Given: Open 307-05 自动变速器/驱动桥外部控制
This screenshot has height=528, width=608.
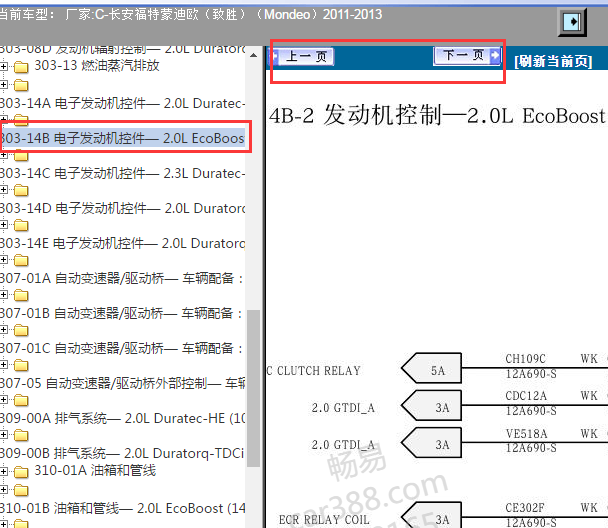Looking at the screenshot, I should click(123, 383).
